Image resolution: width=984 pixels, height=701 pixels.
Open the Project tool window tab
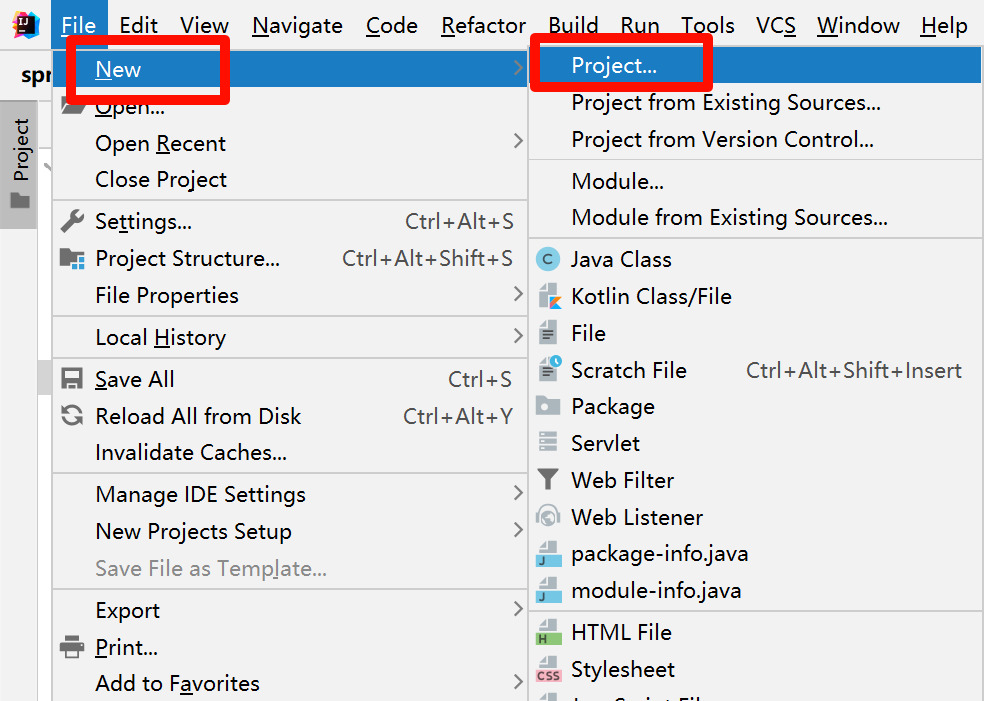coord(21,163)
